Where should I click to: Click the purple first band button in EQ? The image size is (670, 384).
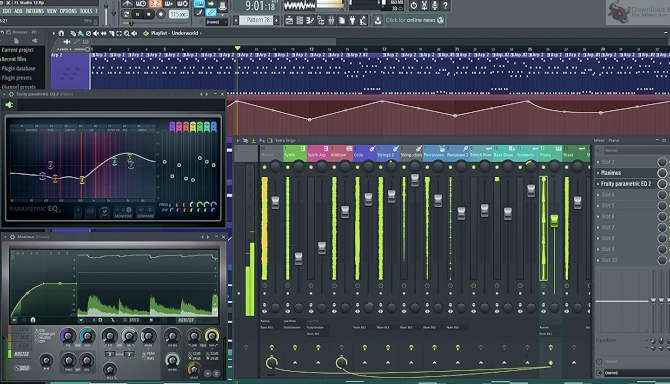tap(172, 126)
